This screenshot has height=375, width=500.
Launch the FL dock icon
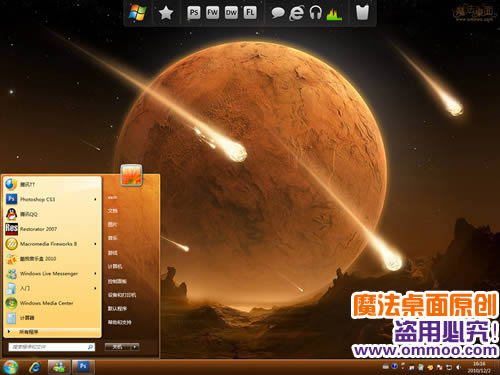(x=250, y=13)
